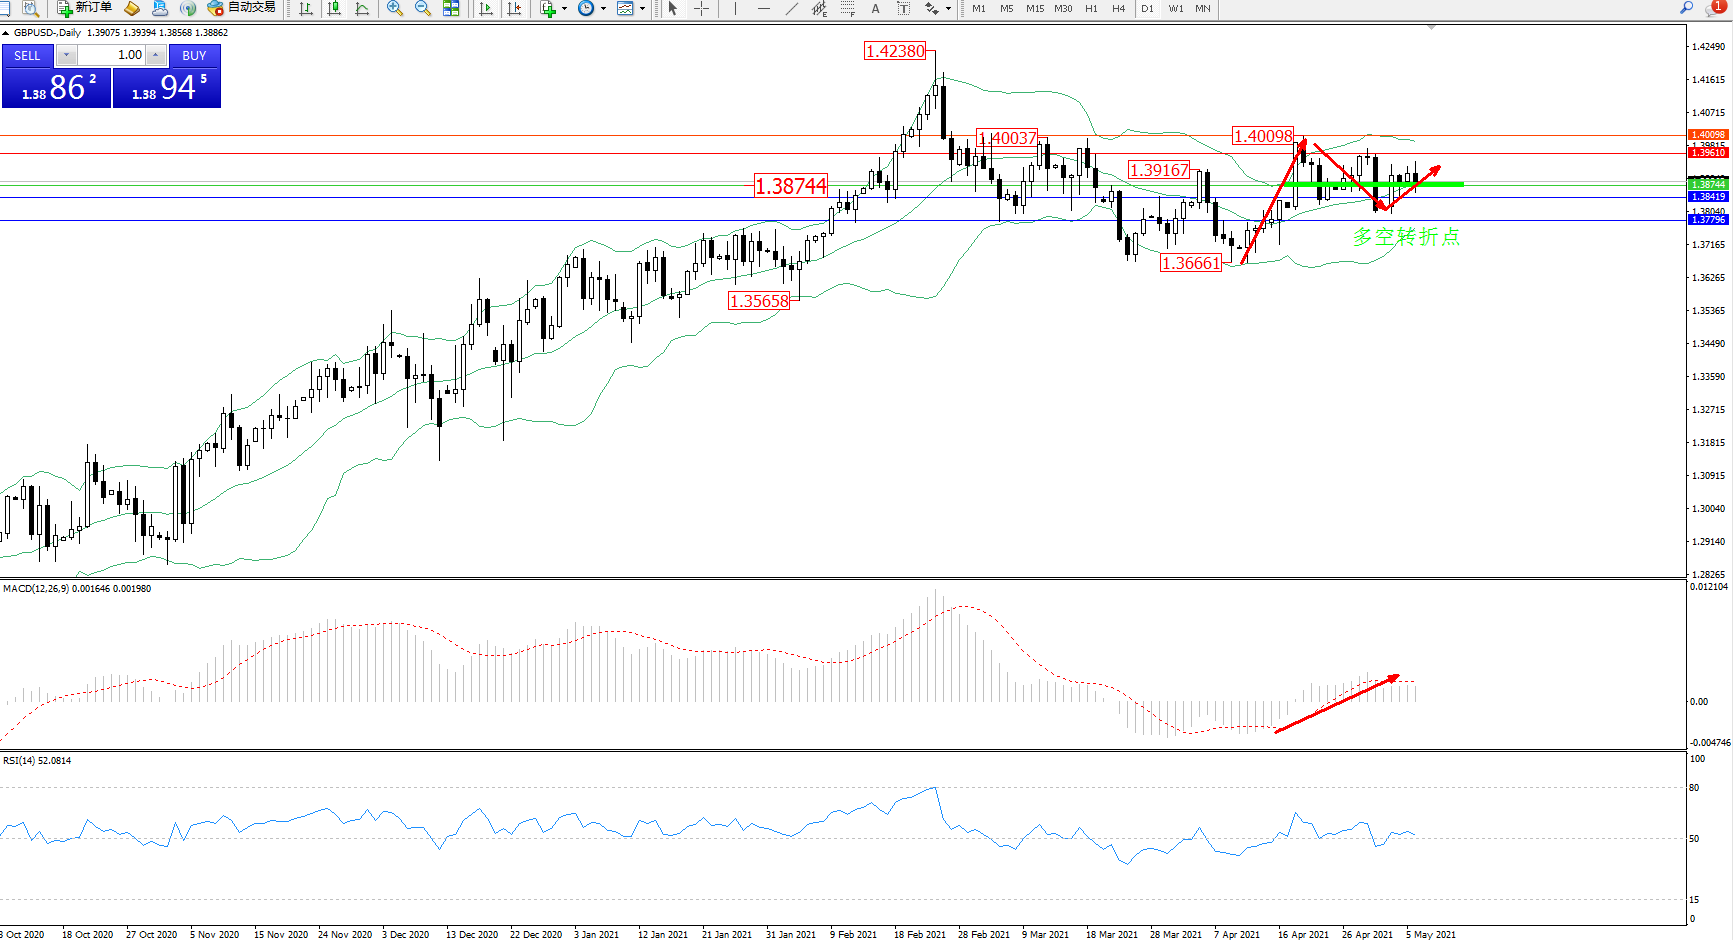Select the crosshair tool
The width and height of the screenshot is (1733, 940).
click(702, 8)
